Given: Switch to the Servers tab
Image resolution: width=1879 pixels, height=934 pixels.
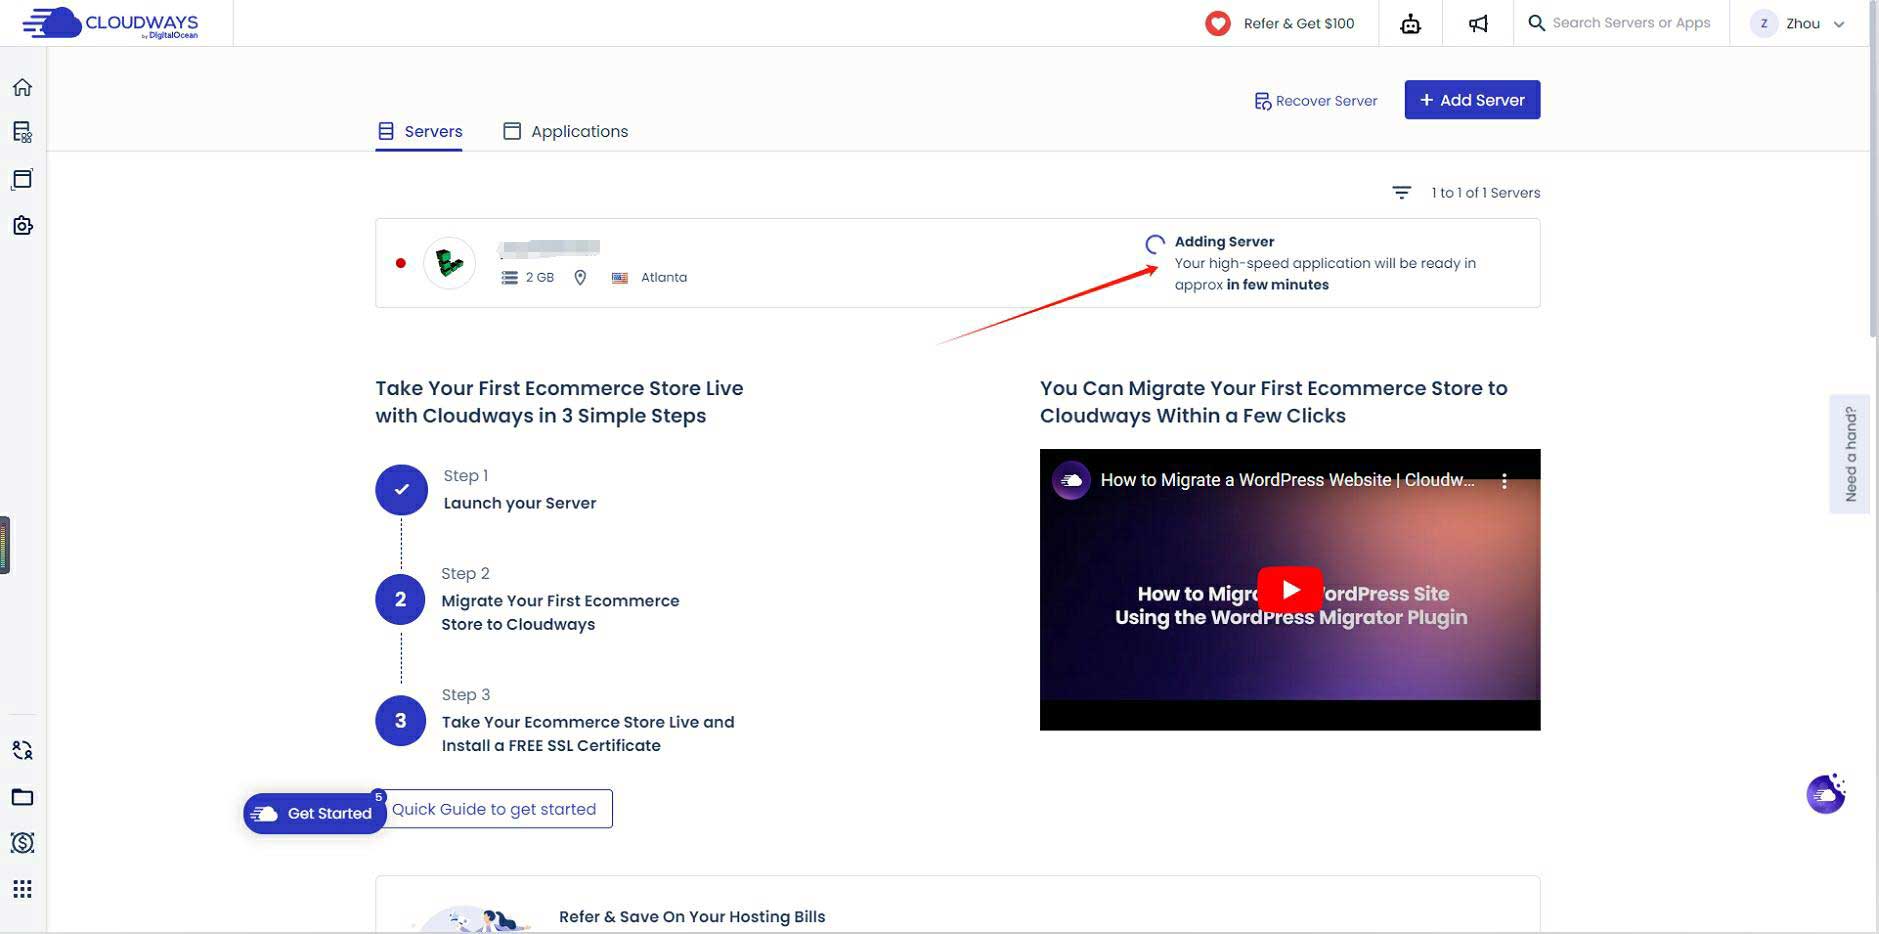Looking at the screenshot, I should (419, 131).
